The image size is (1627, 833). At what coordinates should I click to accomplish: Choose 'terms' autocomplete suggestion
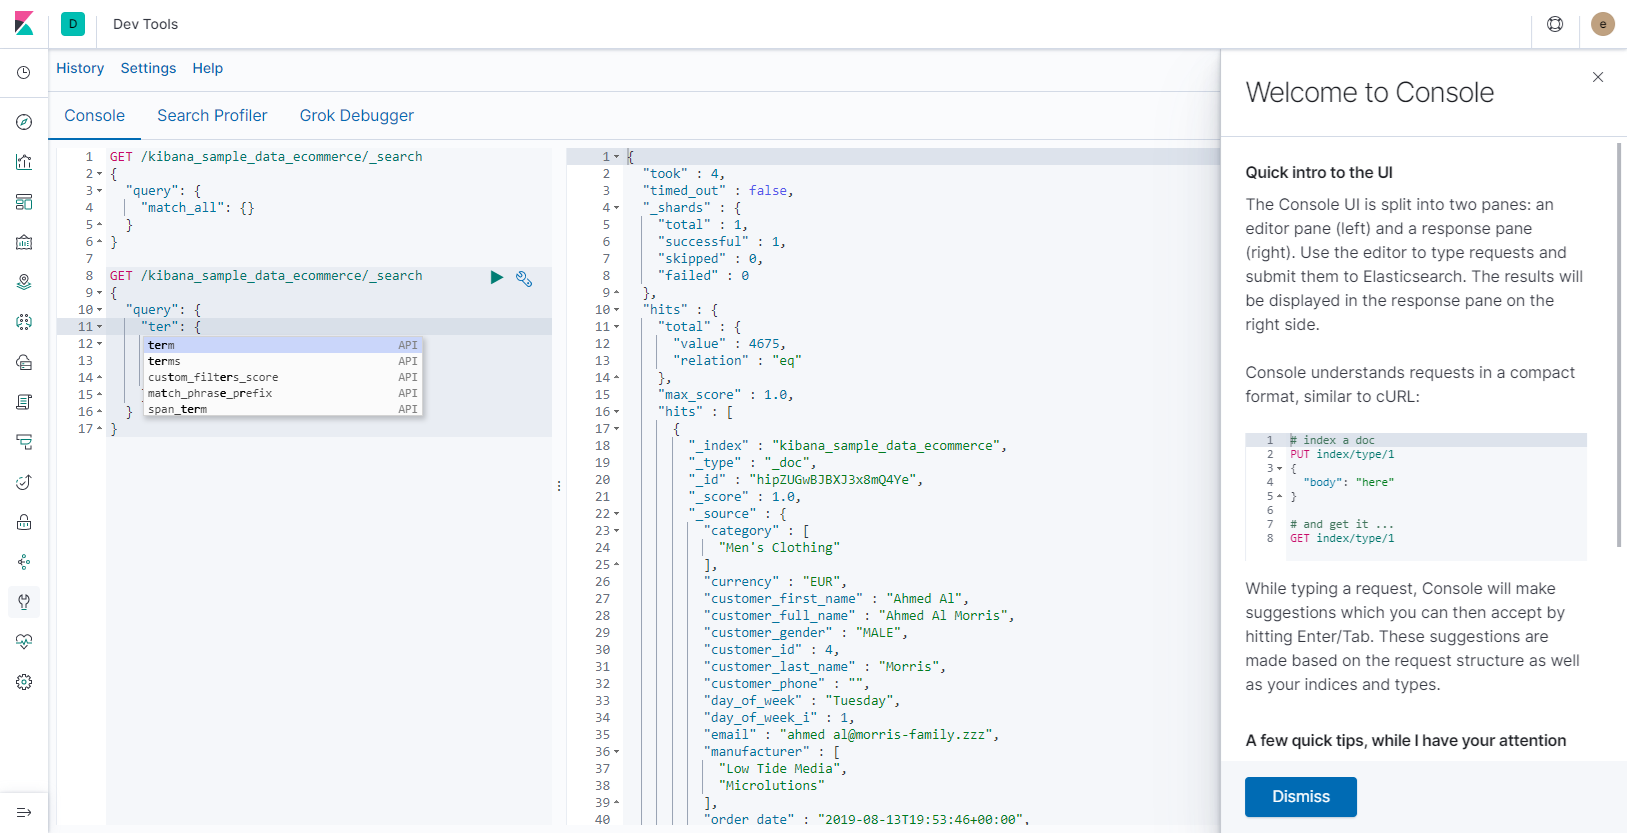pyautogui.click(x=283, y=361)
